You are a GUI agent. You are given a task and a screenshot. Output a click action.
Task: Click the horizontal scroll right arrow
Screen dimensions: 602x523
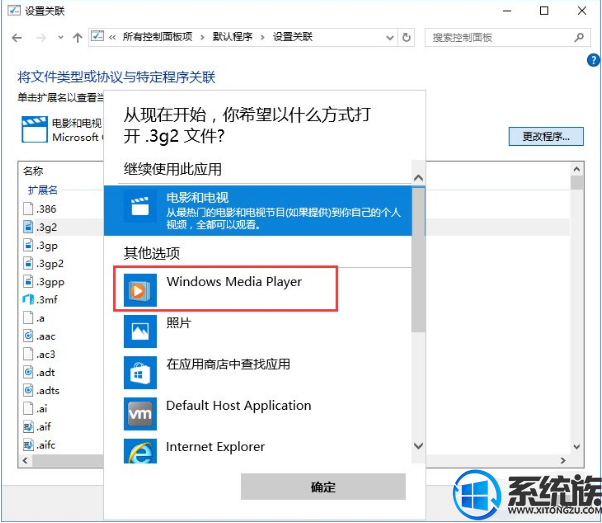click(563, 460)
